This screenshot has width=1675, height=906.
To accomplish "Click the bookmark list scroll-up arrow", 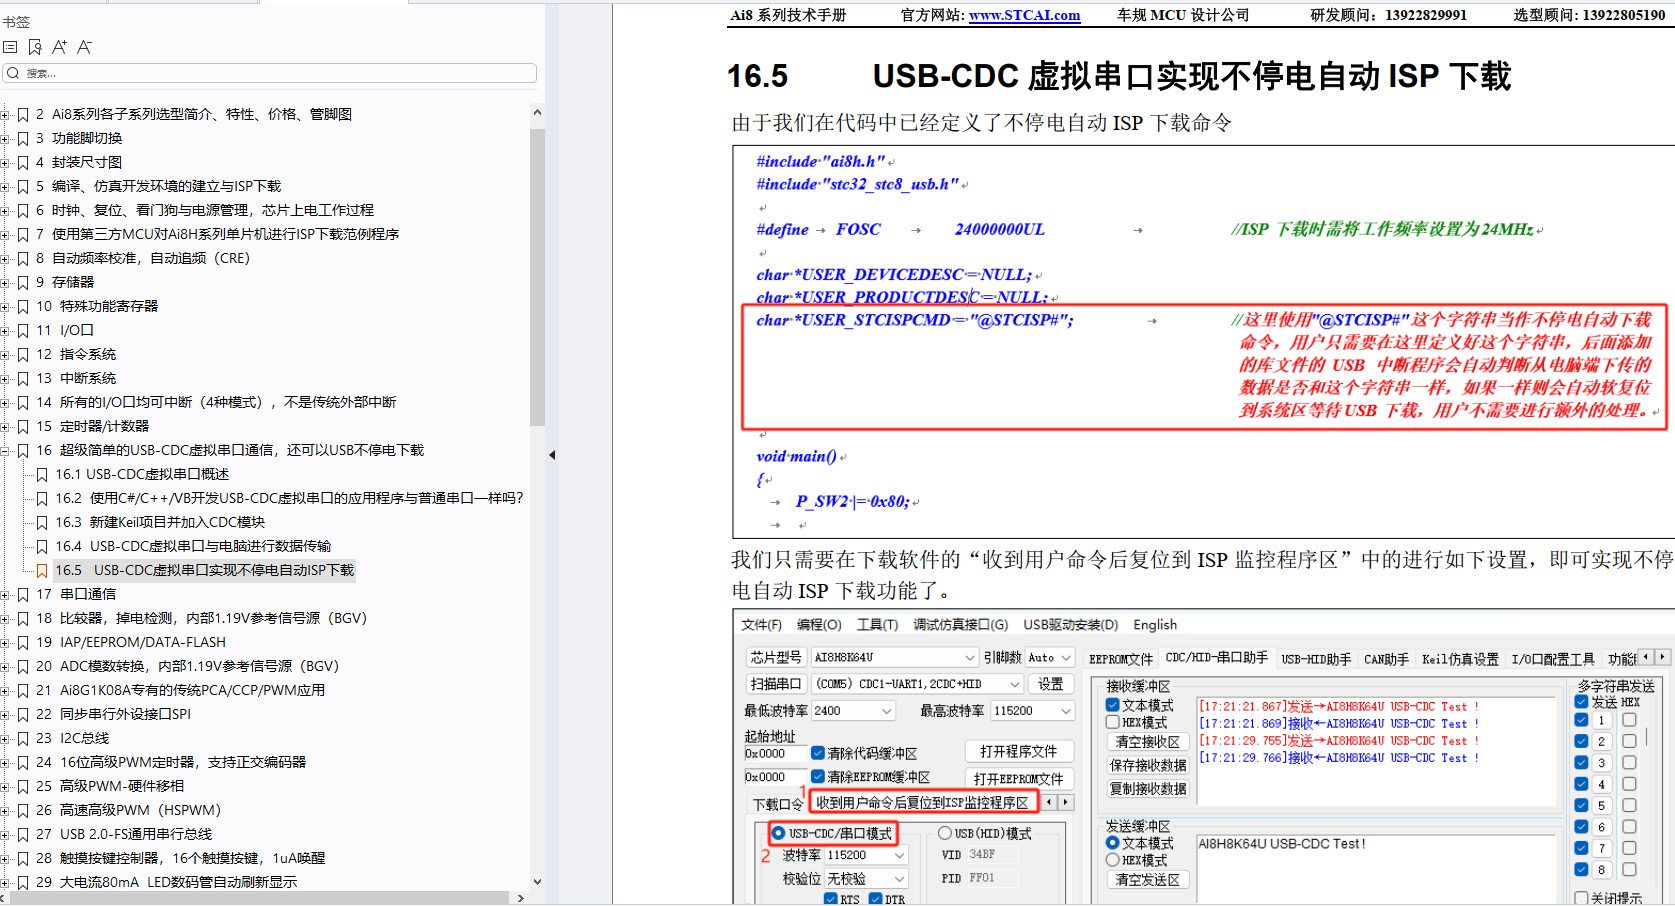I will (537, 113).
